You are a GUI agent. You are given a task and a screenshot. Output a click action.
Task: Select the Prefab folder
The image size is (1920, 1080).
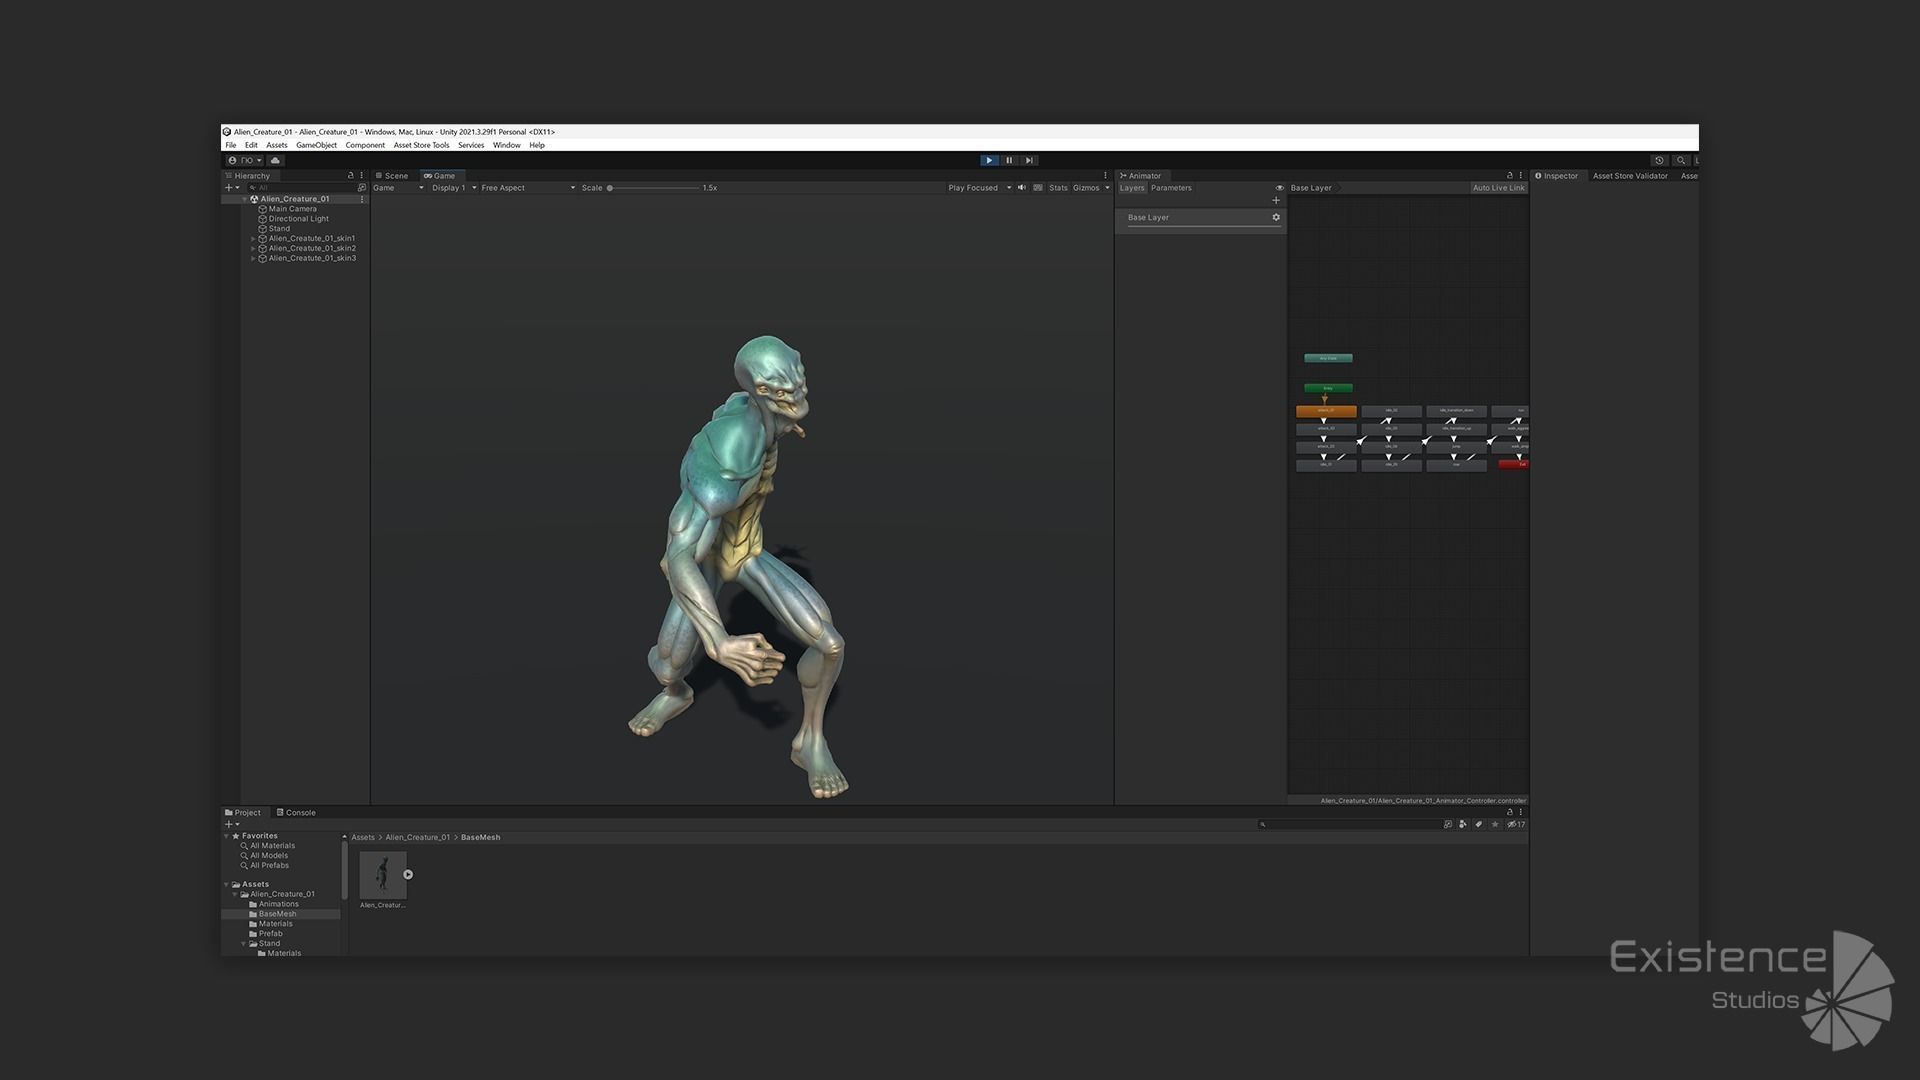point(266,934)
